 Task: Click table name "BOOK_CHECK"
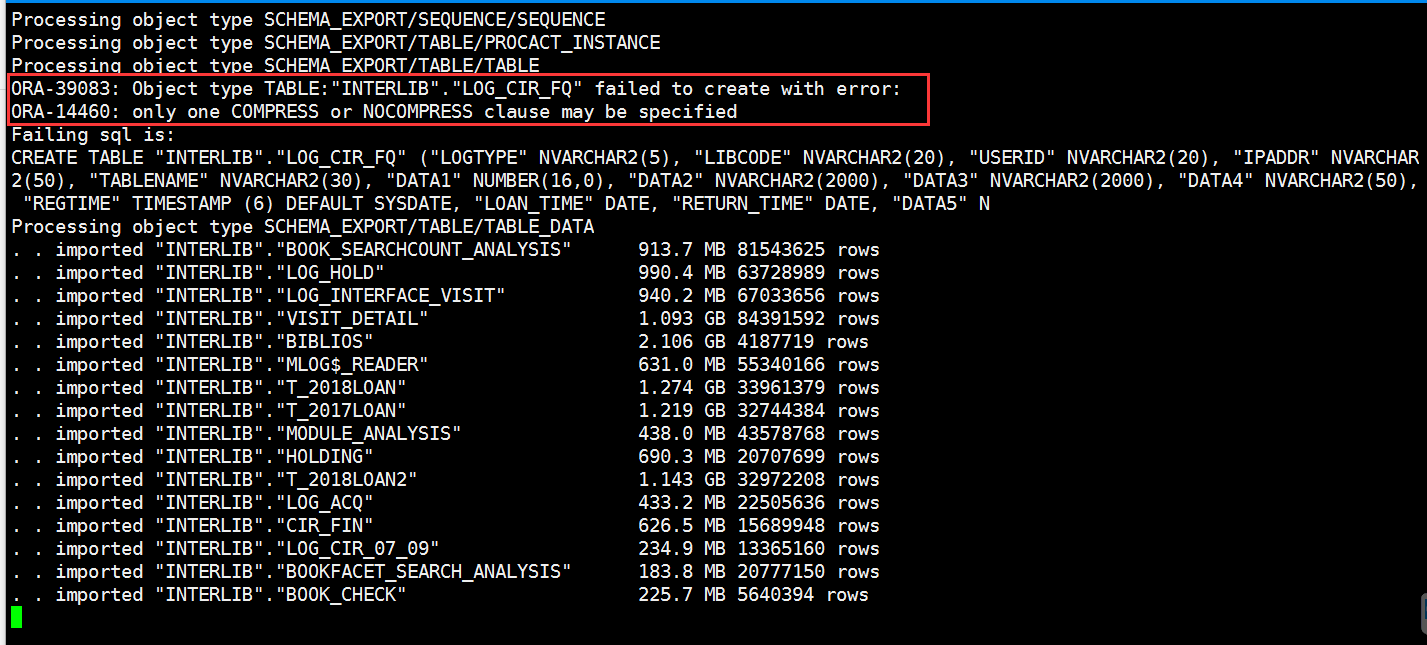click(341, 595)
